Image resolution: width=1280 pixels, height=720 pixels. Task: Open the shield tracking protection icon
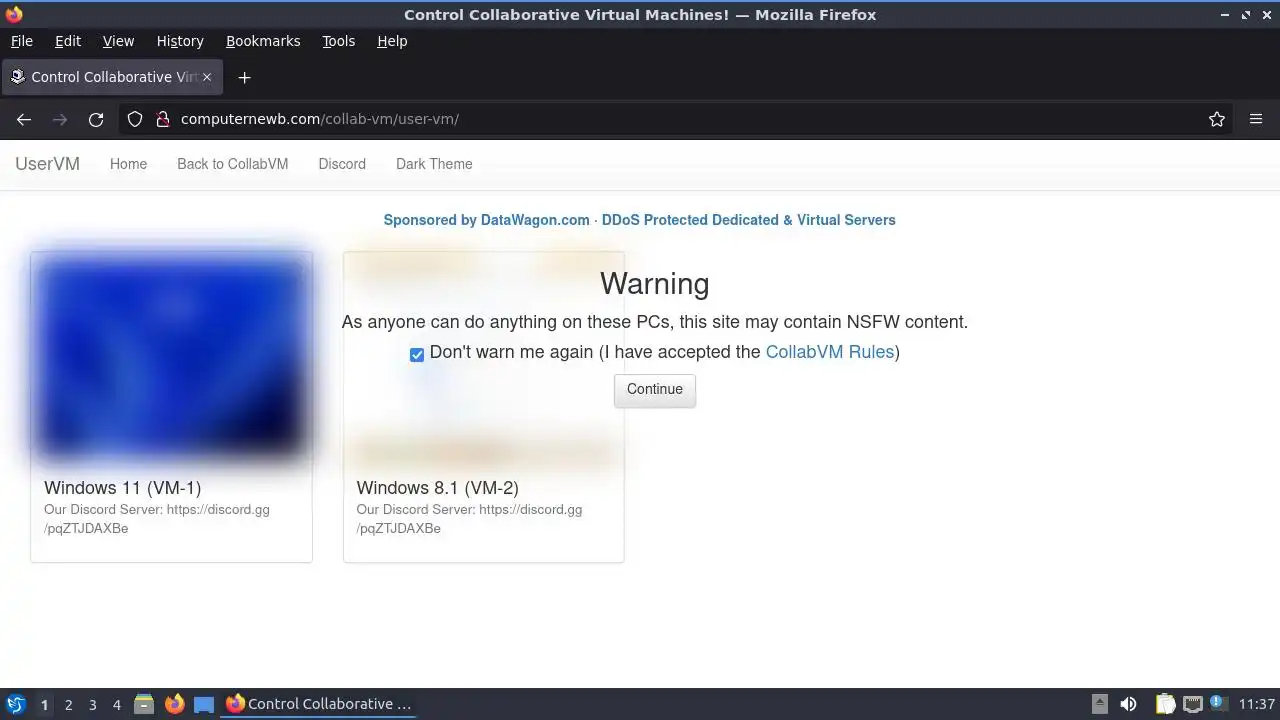(x=135, y=119)
